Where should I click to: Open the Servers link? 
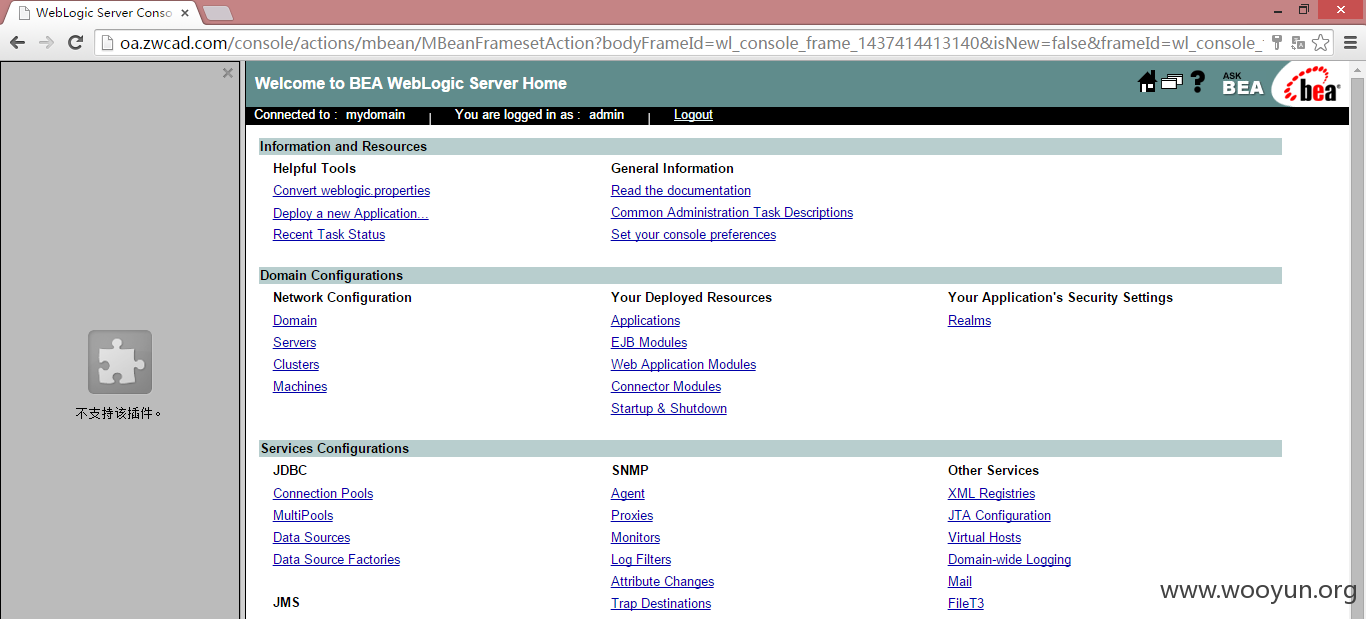click(294, 342)
